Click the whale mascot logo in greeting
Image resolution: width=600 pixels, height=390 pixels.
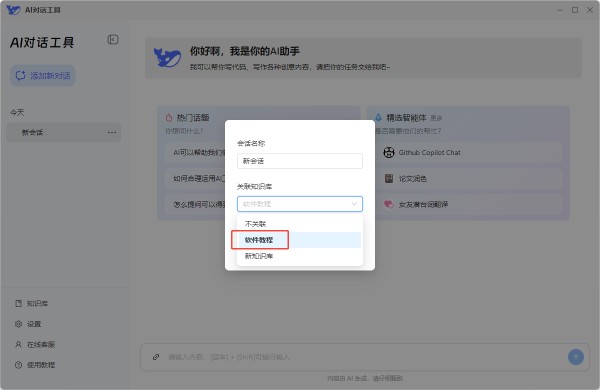click(167, 57)
